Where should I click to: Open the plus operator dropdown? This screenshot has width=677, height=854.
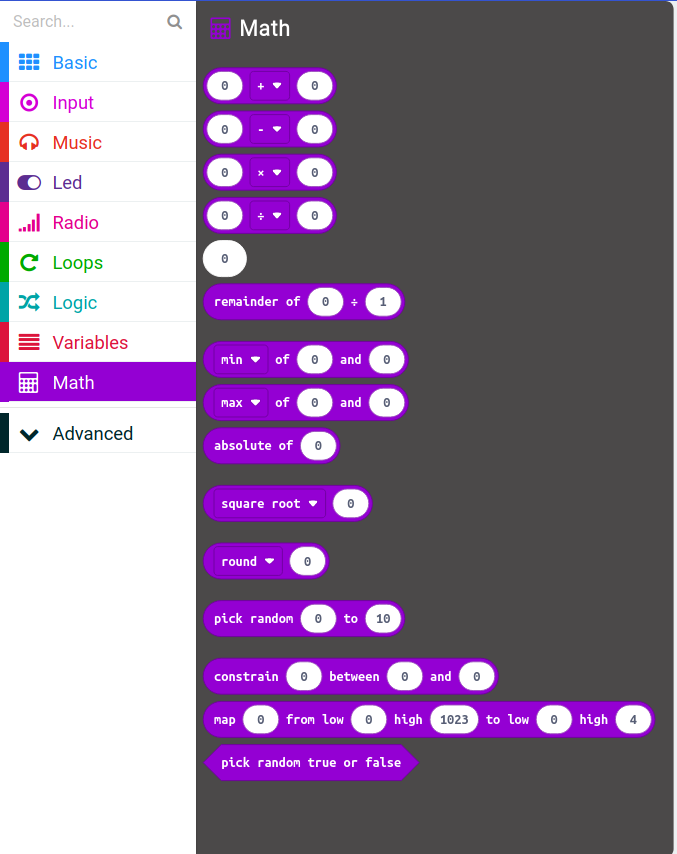277,87
